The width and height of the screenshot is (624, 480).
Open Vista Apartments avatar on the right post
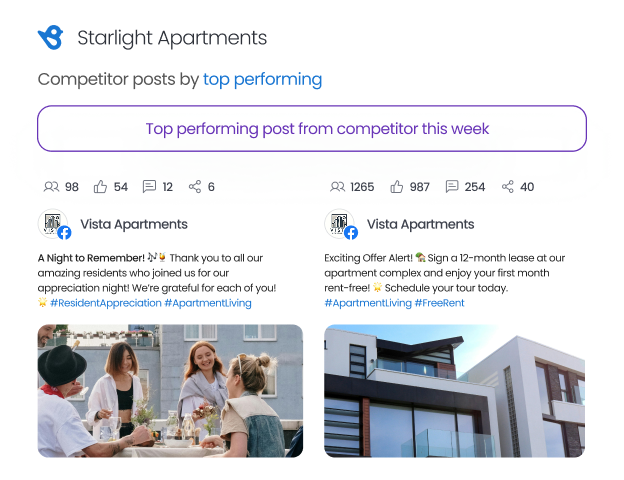(341, 224)
